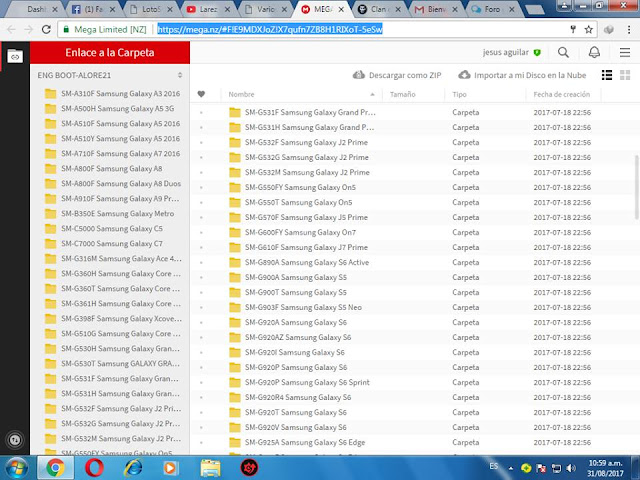Image resolution: width=640 pixels, height=480 pixels.
Task: Launch Opera from the taskbar
Action: click(94, 468)
